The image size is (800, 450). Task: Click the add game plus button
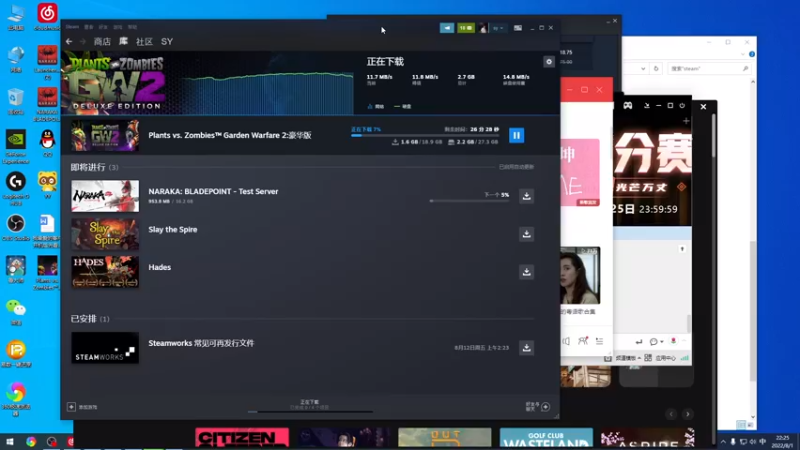coord(71,407)
